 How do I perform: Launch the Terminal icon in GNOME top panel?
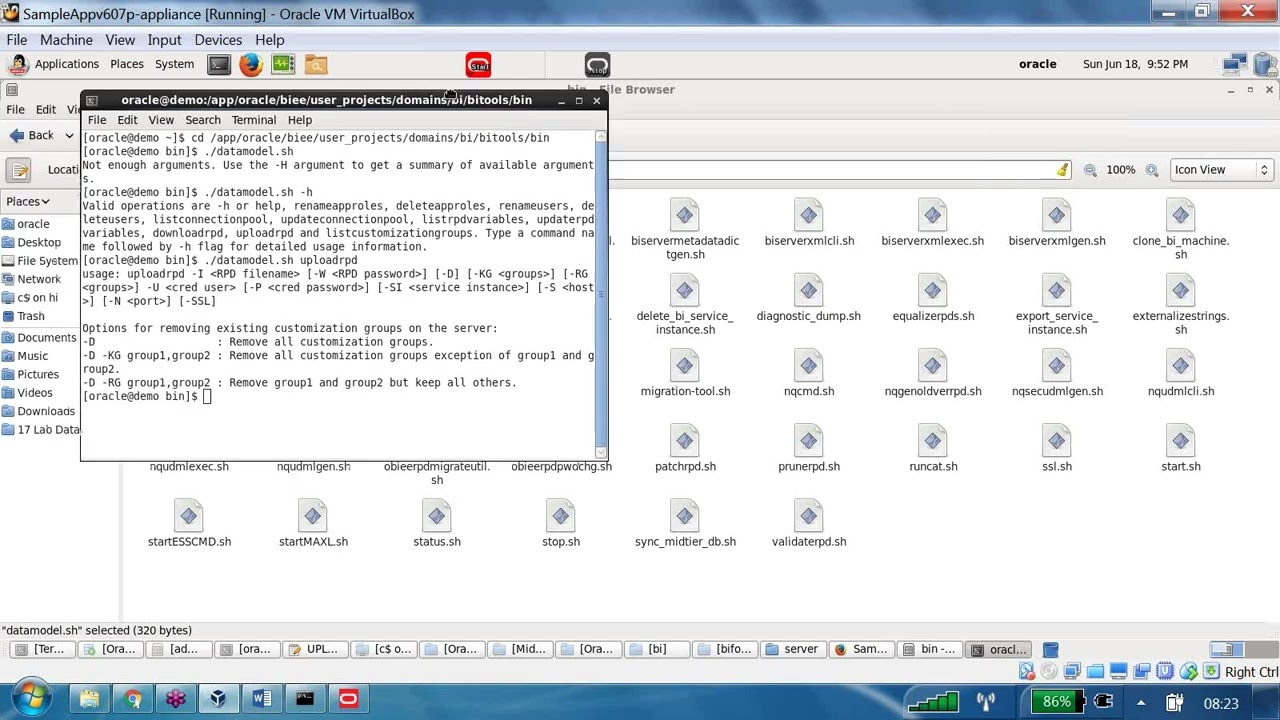tap(219, 65)
